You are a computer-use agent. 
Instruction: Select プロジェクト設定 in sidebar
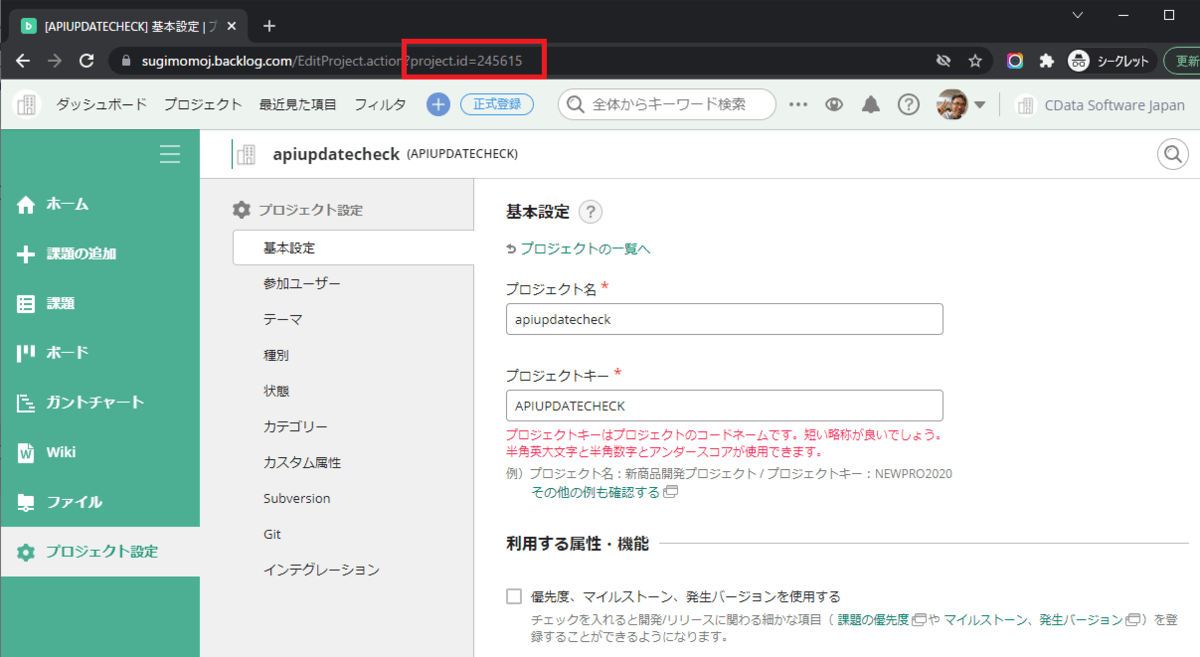point(100,552)
